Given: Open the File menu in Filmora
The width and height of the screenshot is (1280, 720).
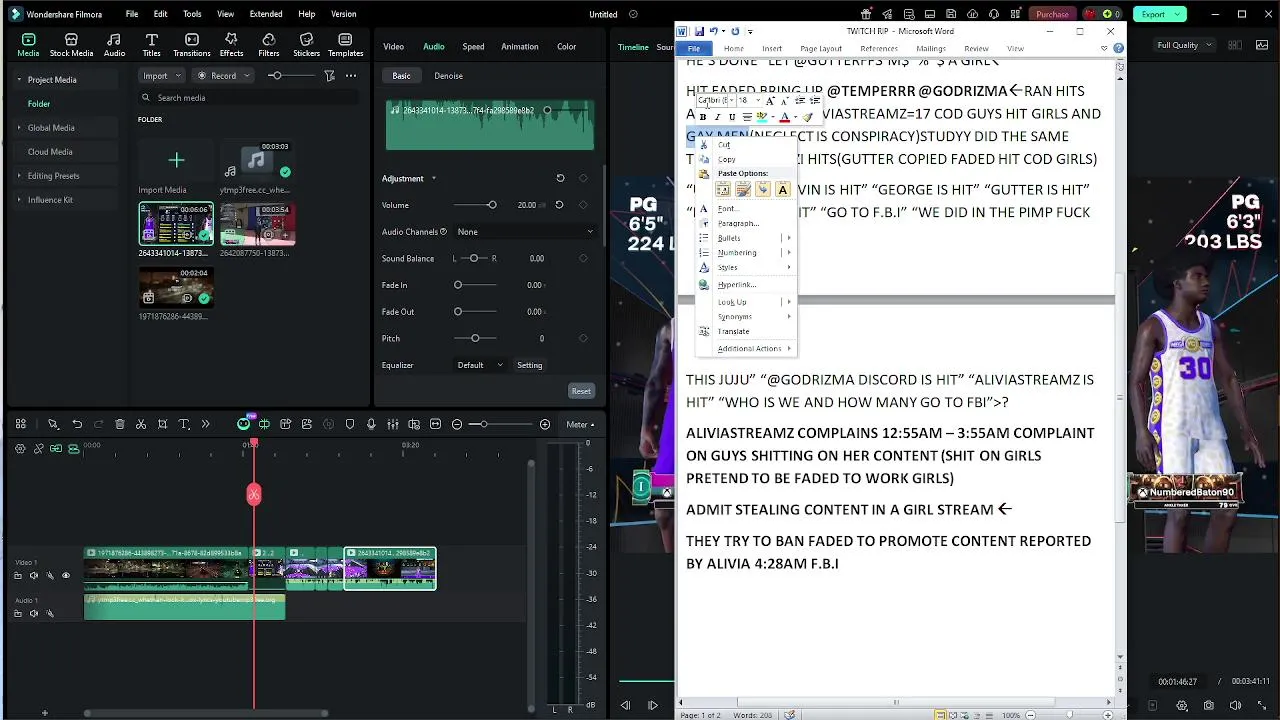Looking at the screenshot, I should 132,14.
